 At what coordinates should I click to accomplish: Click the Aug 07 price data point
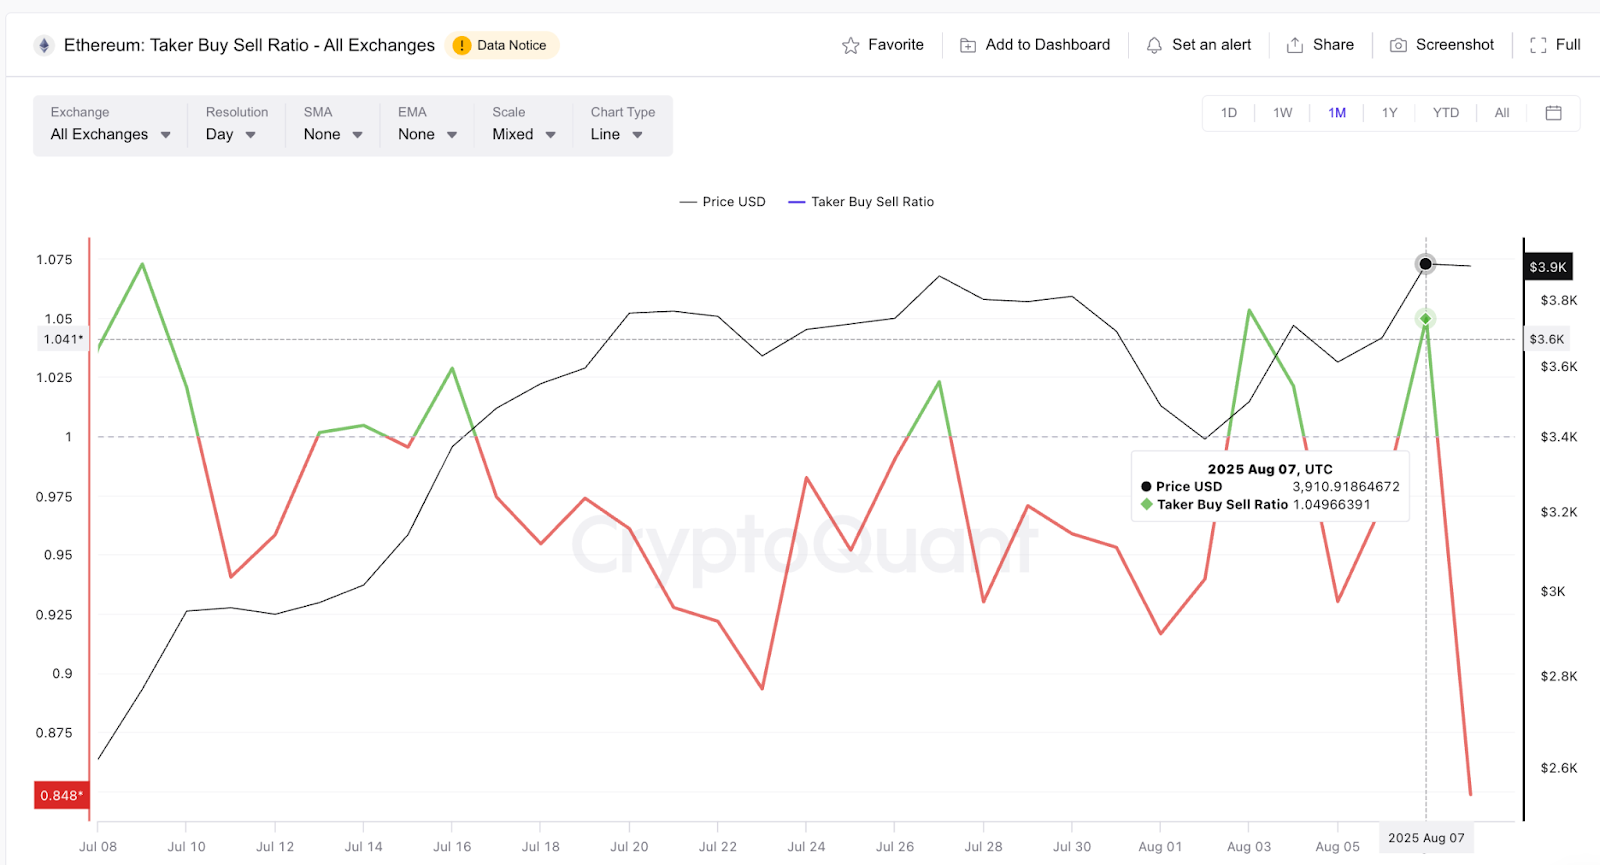pos(1425,264)
